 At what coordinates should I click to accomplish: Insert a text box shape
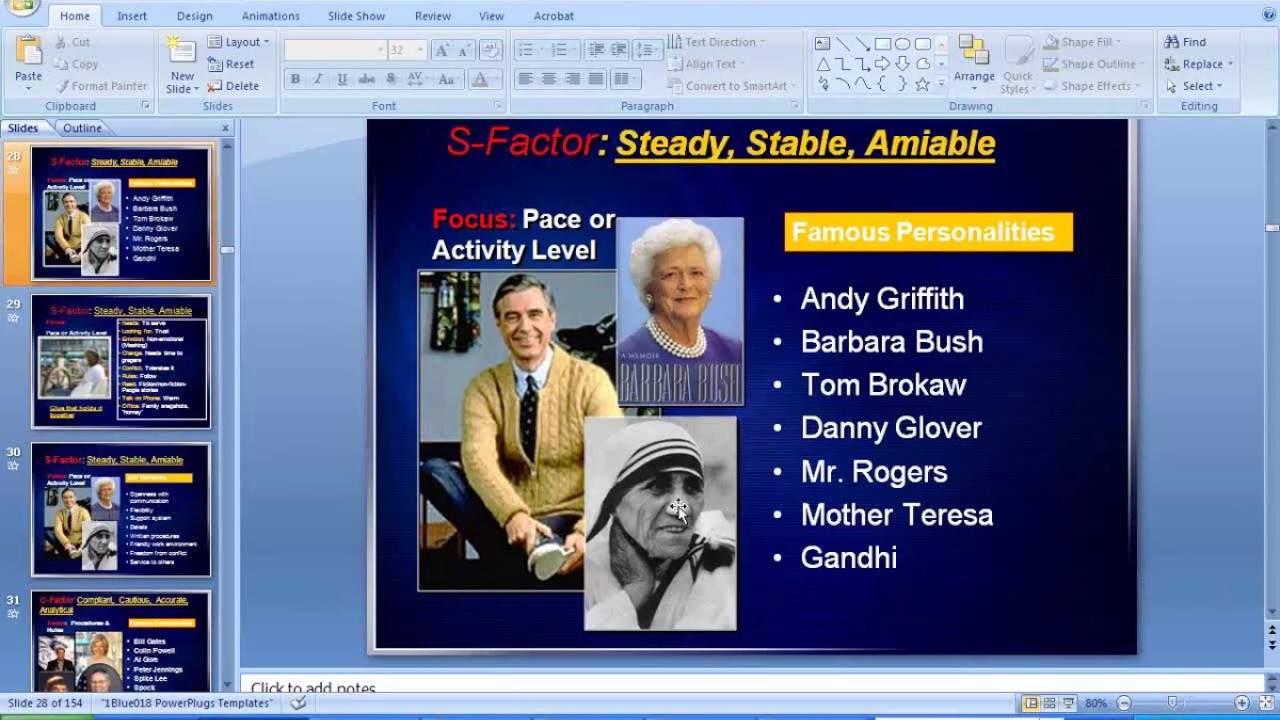click(823, 44)
